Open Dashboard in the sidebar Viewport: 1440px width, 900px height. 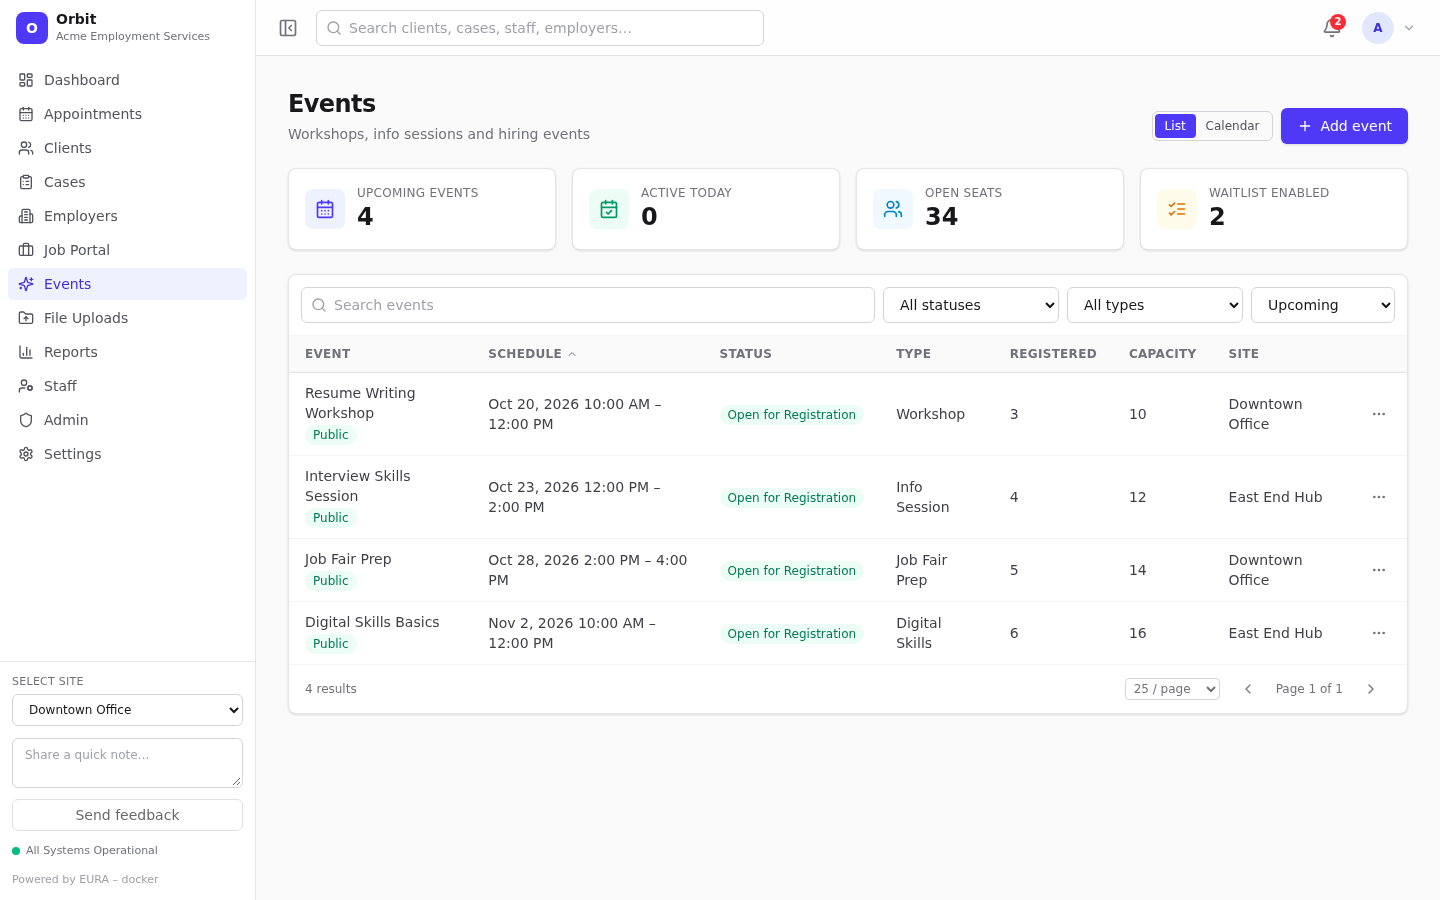click(127, 80)
